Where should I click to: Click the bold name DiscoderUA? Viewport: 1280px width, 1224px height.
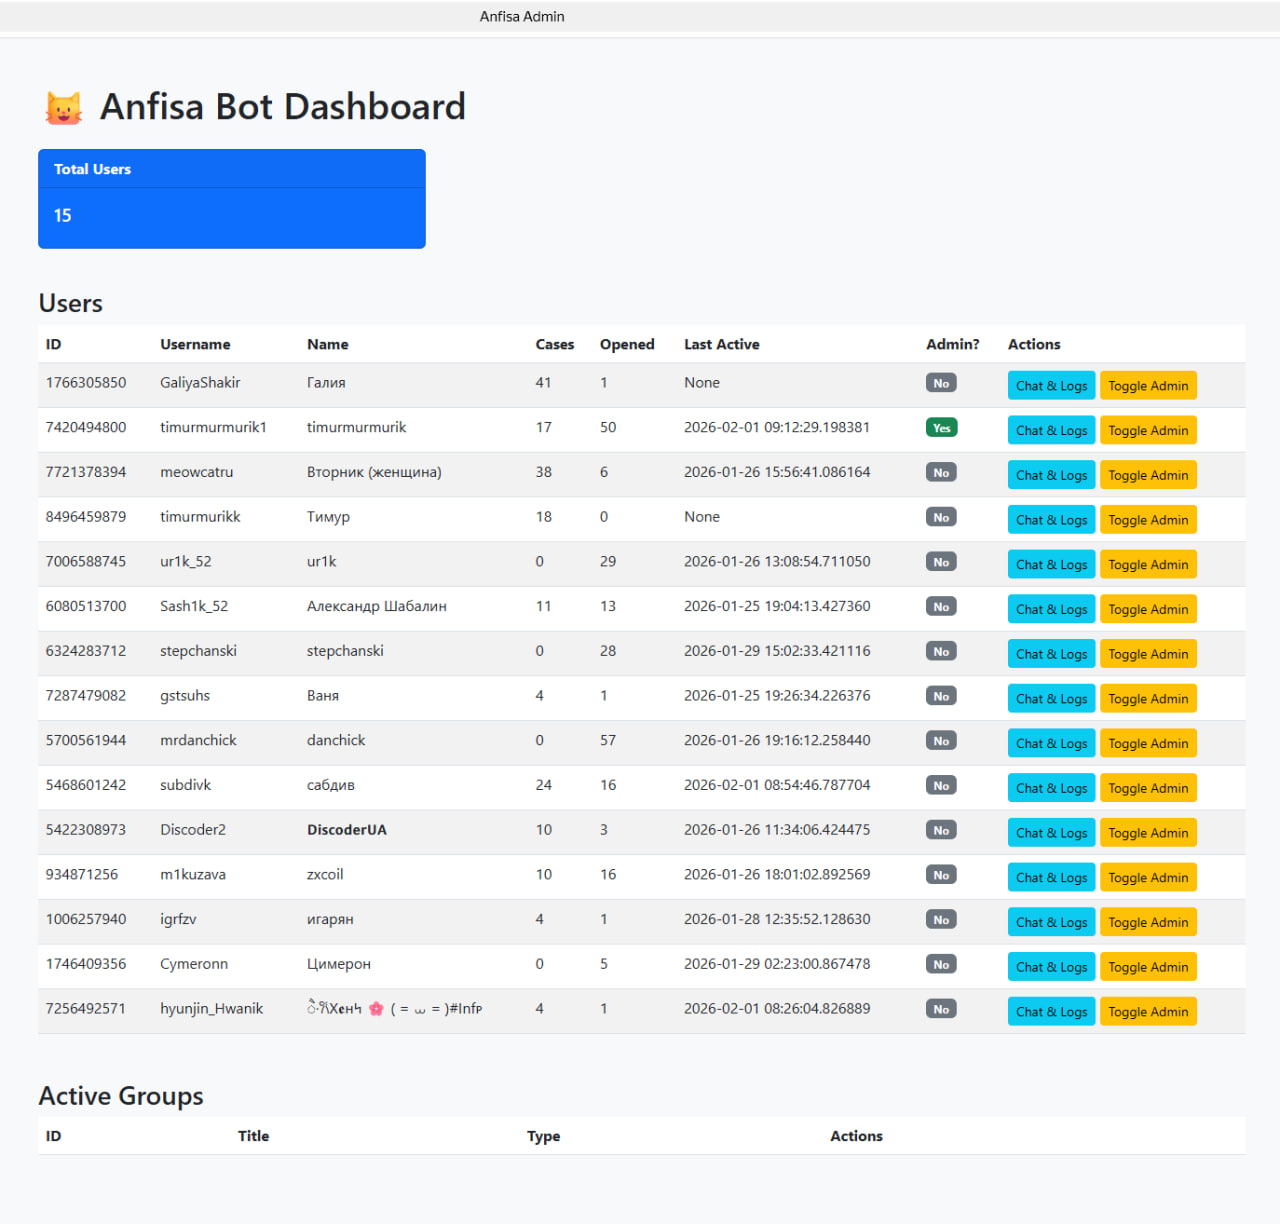[347, 830]
